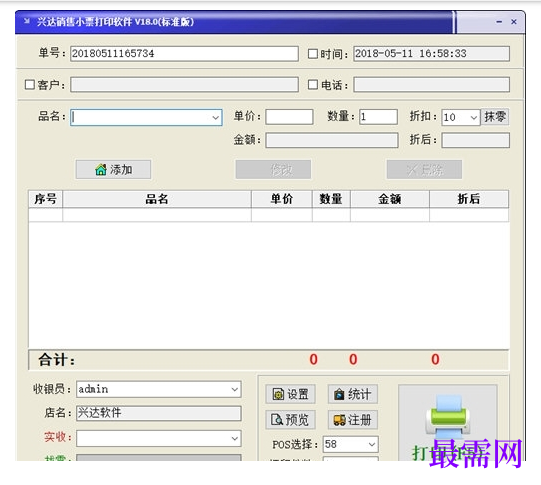Click the green printer icon to print
Screen dimensions: 541x485
[x=448, y=416]
